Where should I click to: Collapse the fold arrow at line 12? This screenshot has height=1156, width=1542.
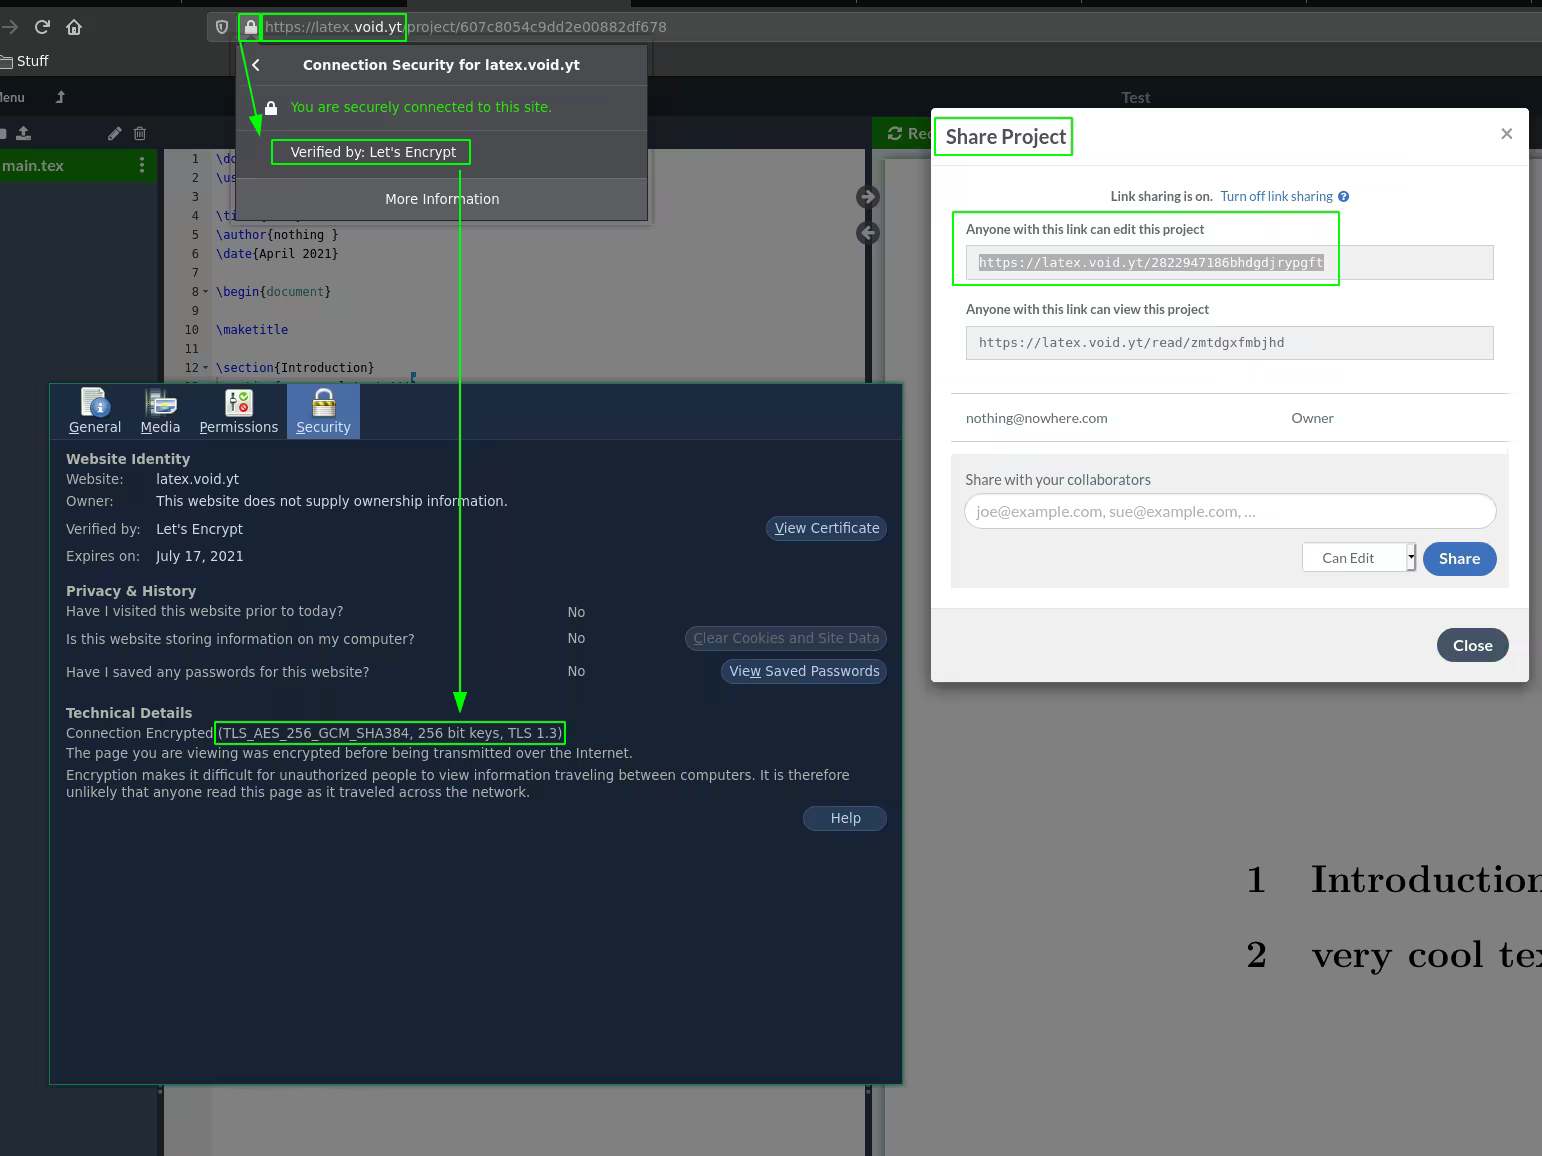coord(206,368)
